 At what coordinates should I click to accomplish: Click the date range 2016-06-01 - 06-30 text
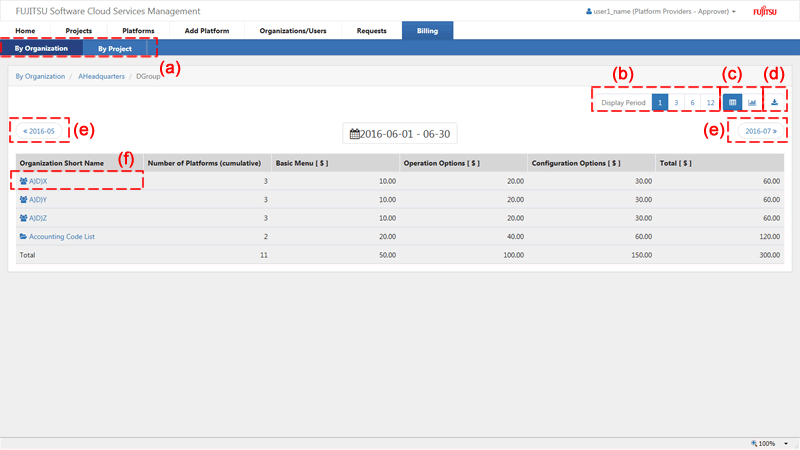(x=405, y=134)
